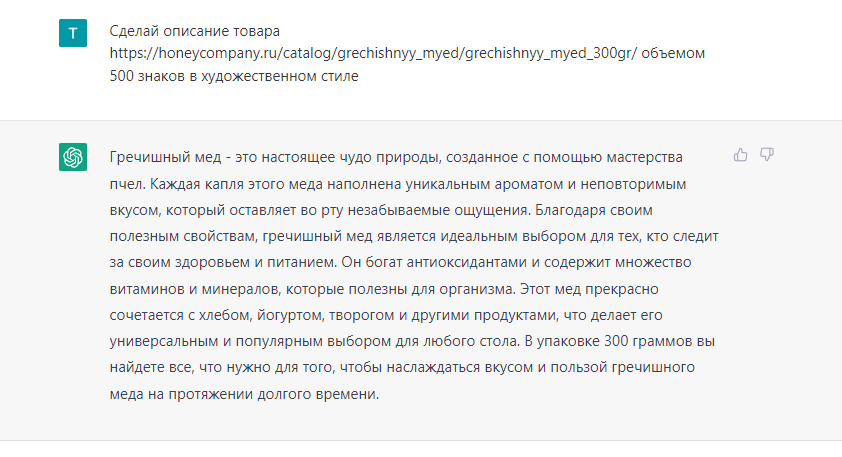Dislike the response with the thumbs down icon
The height and width of the screenshot is (457, 842).
pyautogui.click(x=767, y=155)
